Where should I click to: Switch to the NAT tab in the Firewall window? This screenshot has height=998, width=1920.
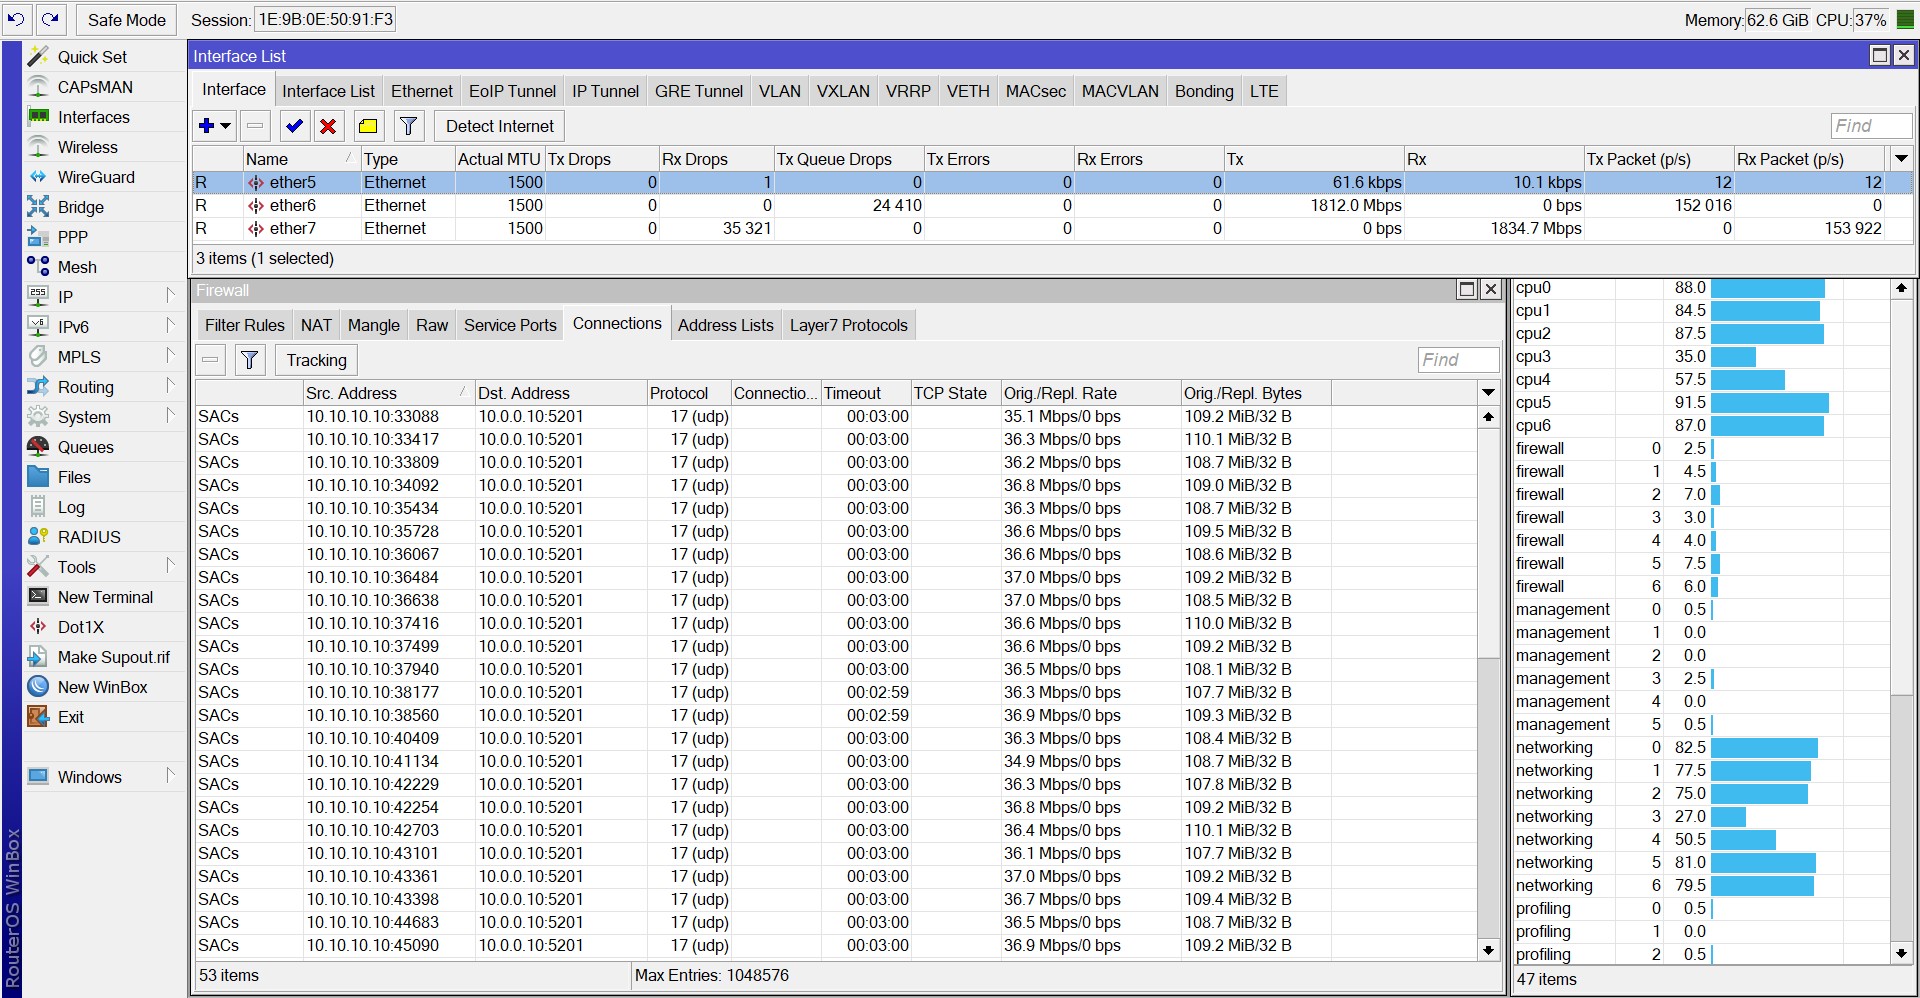pyautogui.click(x=316, y=324)
